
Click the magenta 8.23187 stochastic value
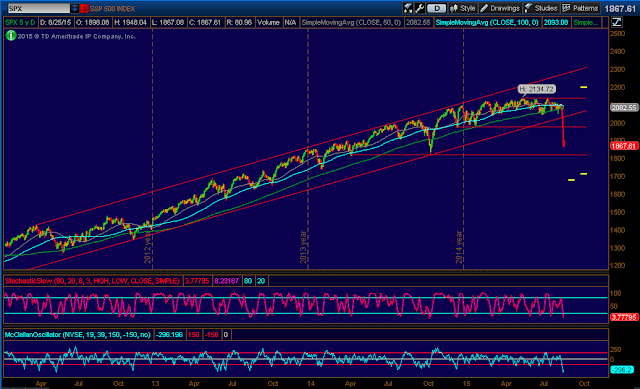(x=227, y=281)
